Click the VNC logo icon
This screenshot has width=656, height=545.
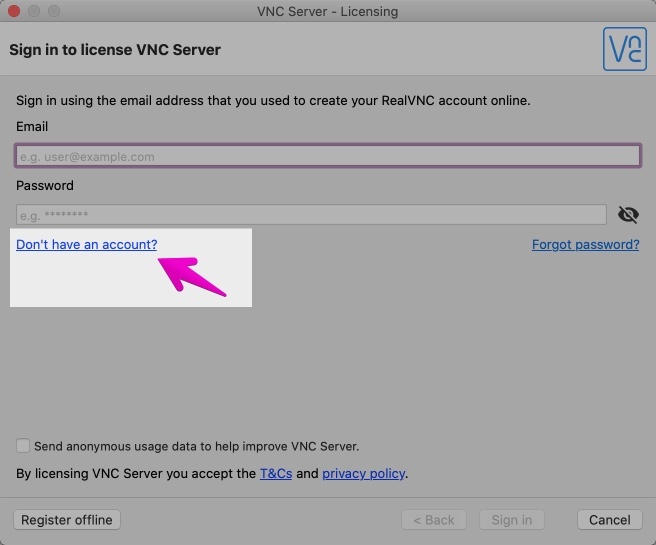[625, 49]
